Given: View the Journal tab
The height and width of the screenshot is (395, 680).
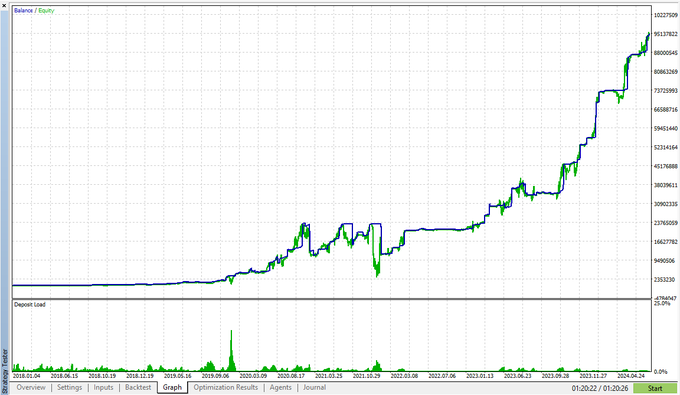Looking at the screenshot, I should [x=314, y=387].
